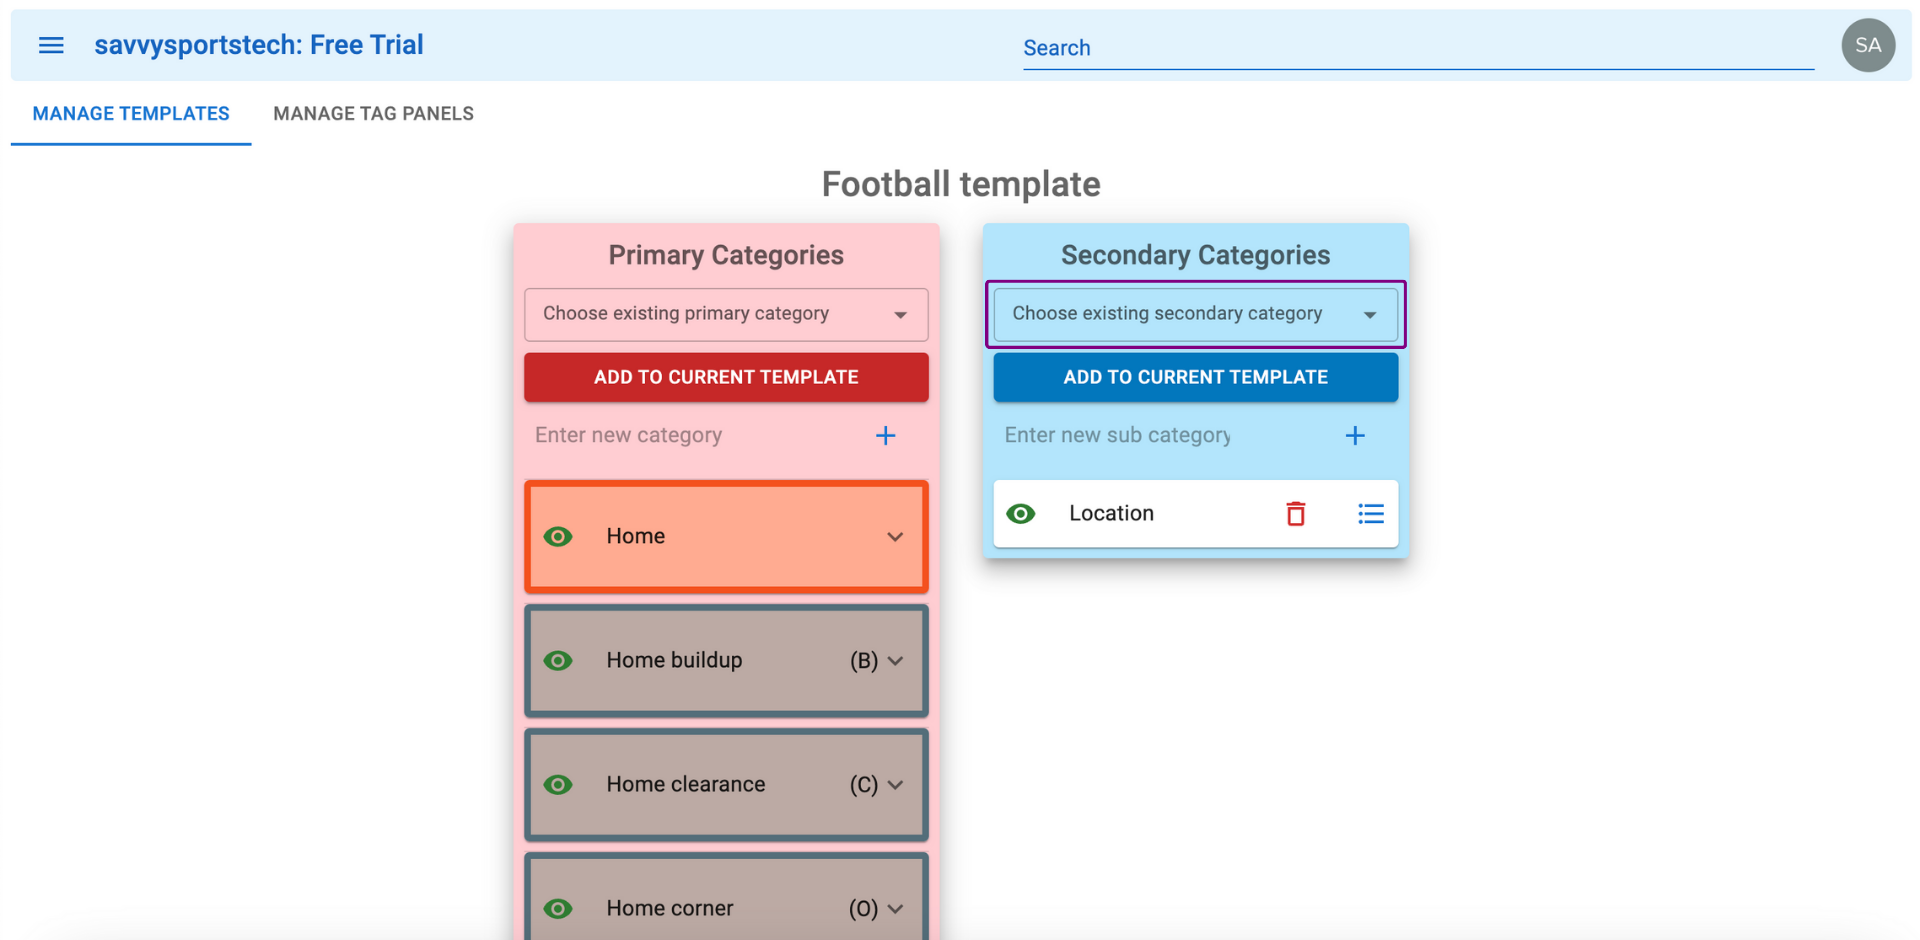Hide the Home buildup category

tap(558, 661)
